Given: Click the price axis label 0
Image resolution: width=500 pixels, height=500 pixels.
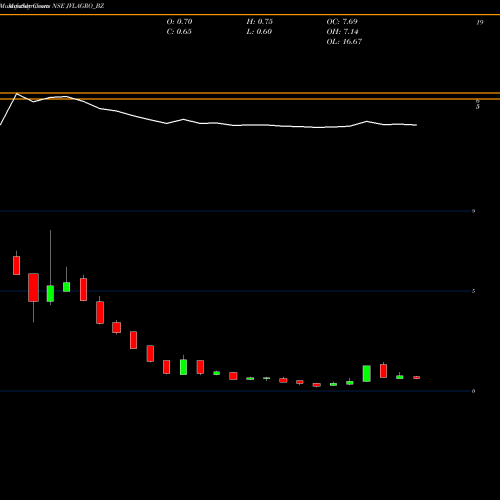Looking at the screenshot, I should tap(473, 391).
